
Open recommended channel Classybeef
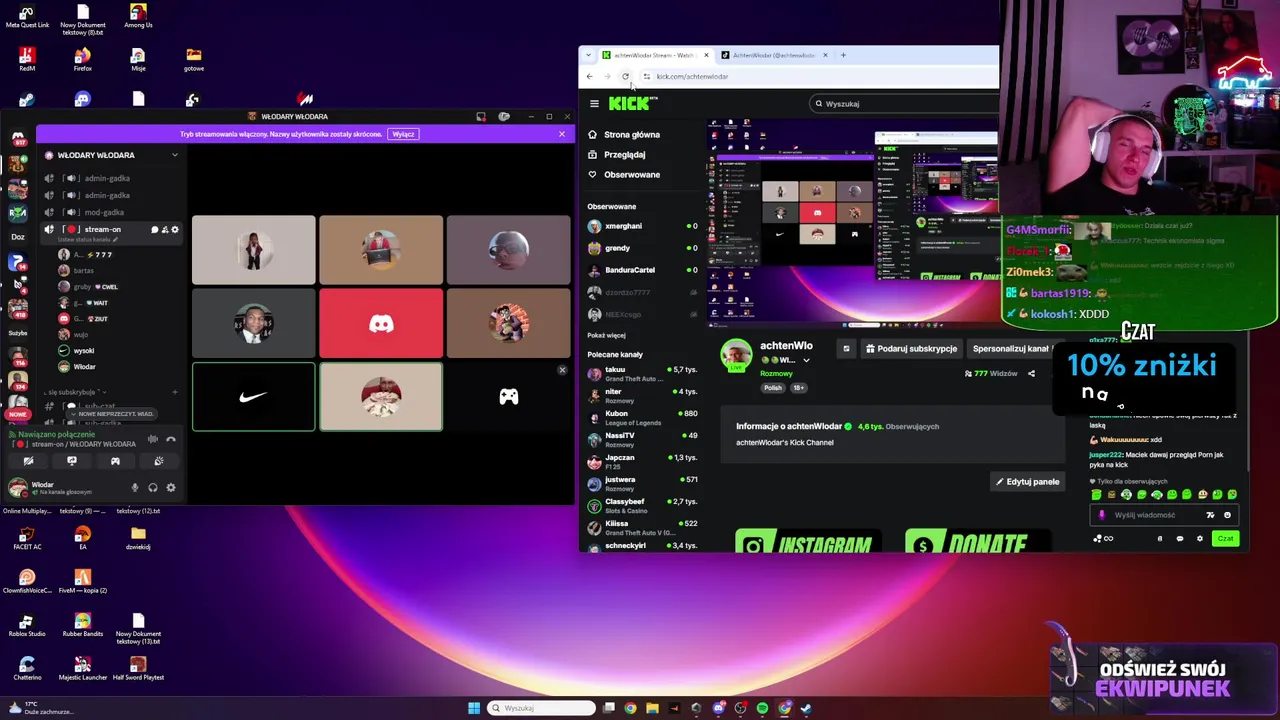(642, 506)
